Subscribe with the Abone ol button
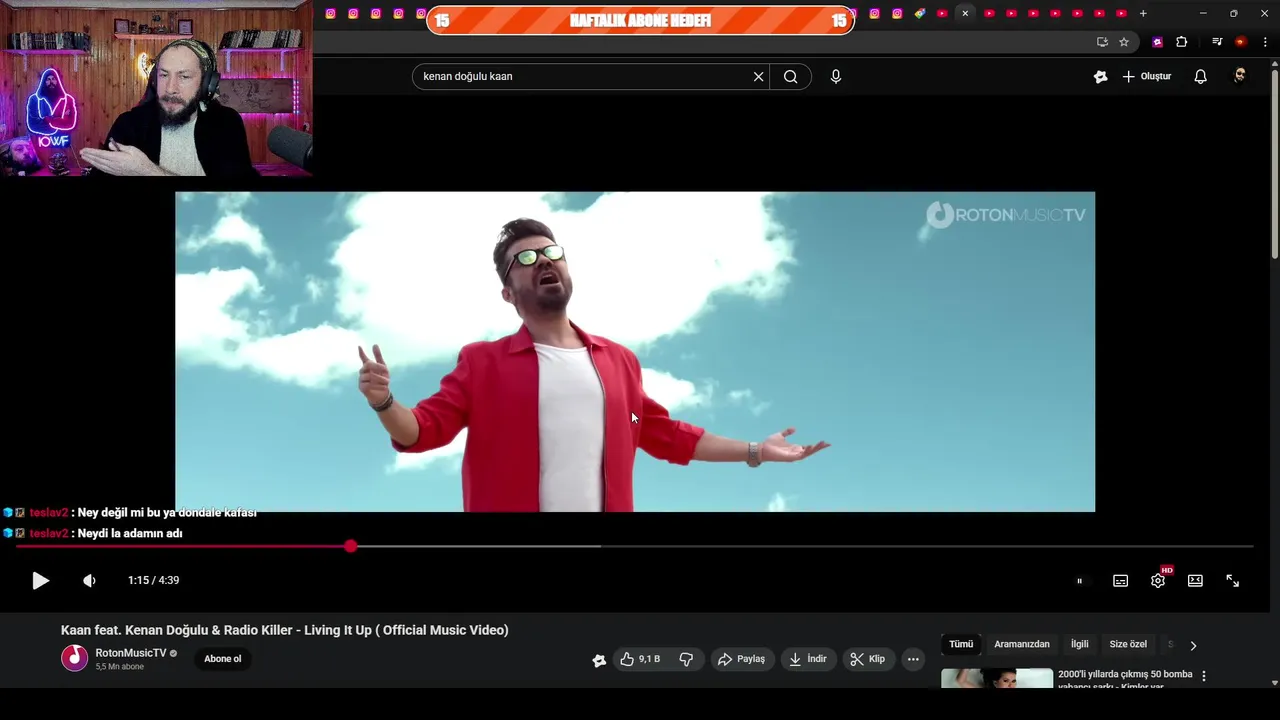This screenshot has height=720, width=1280. [x=223, y=659]
